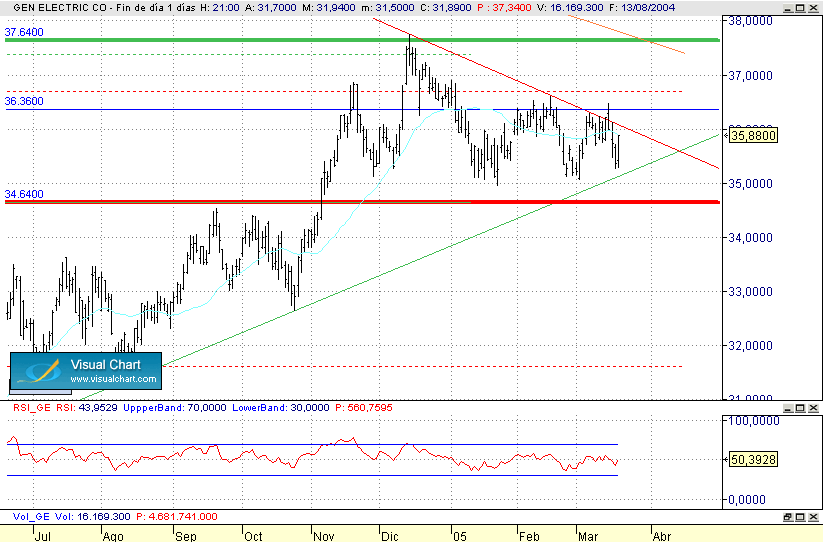The width and height of the screenshot is (823, 542).
Task: Click the Abr label on time axis
Action: point(662,536)
